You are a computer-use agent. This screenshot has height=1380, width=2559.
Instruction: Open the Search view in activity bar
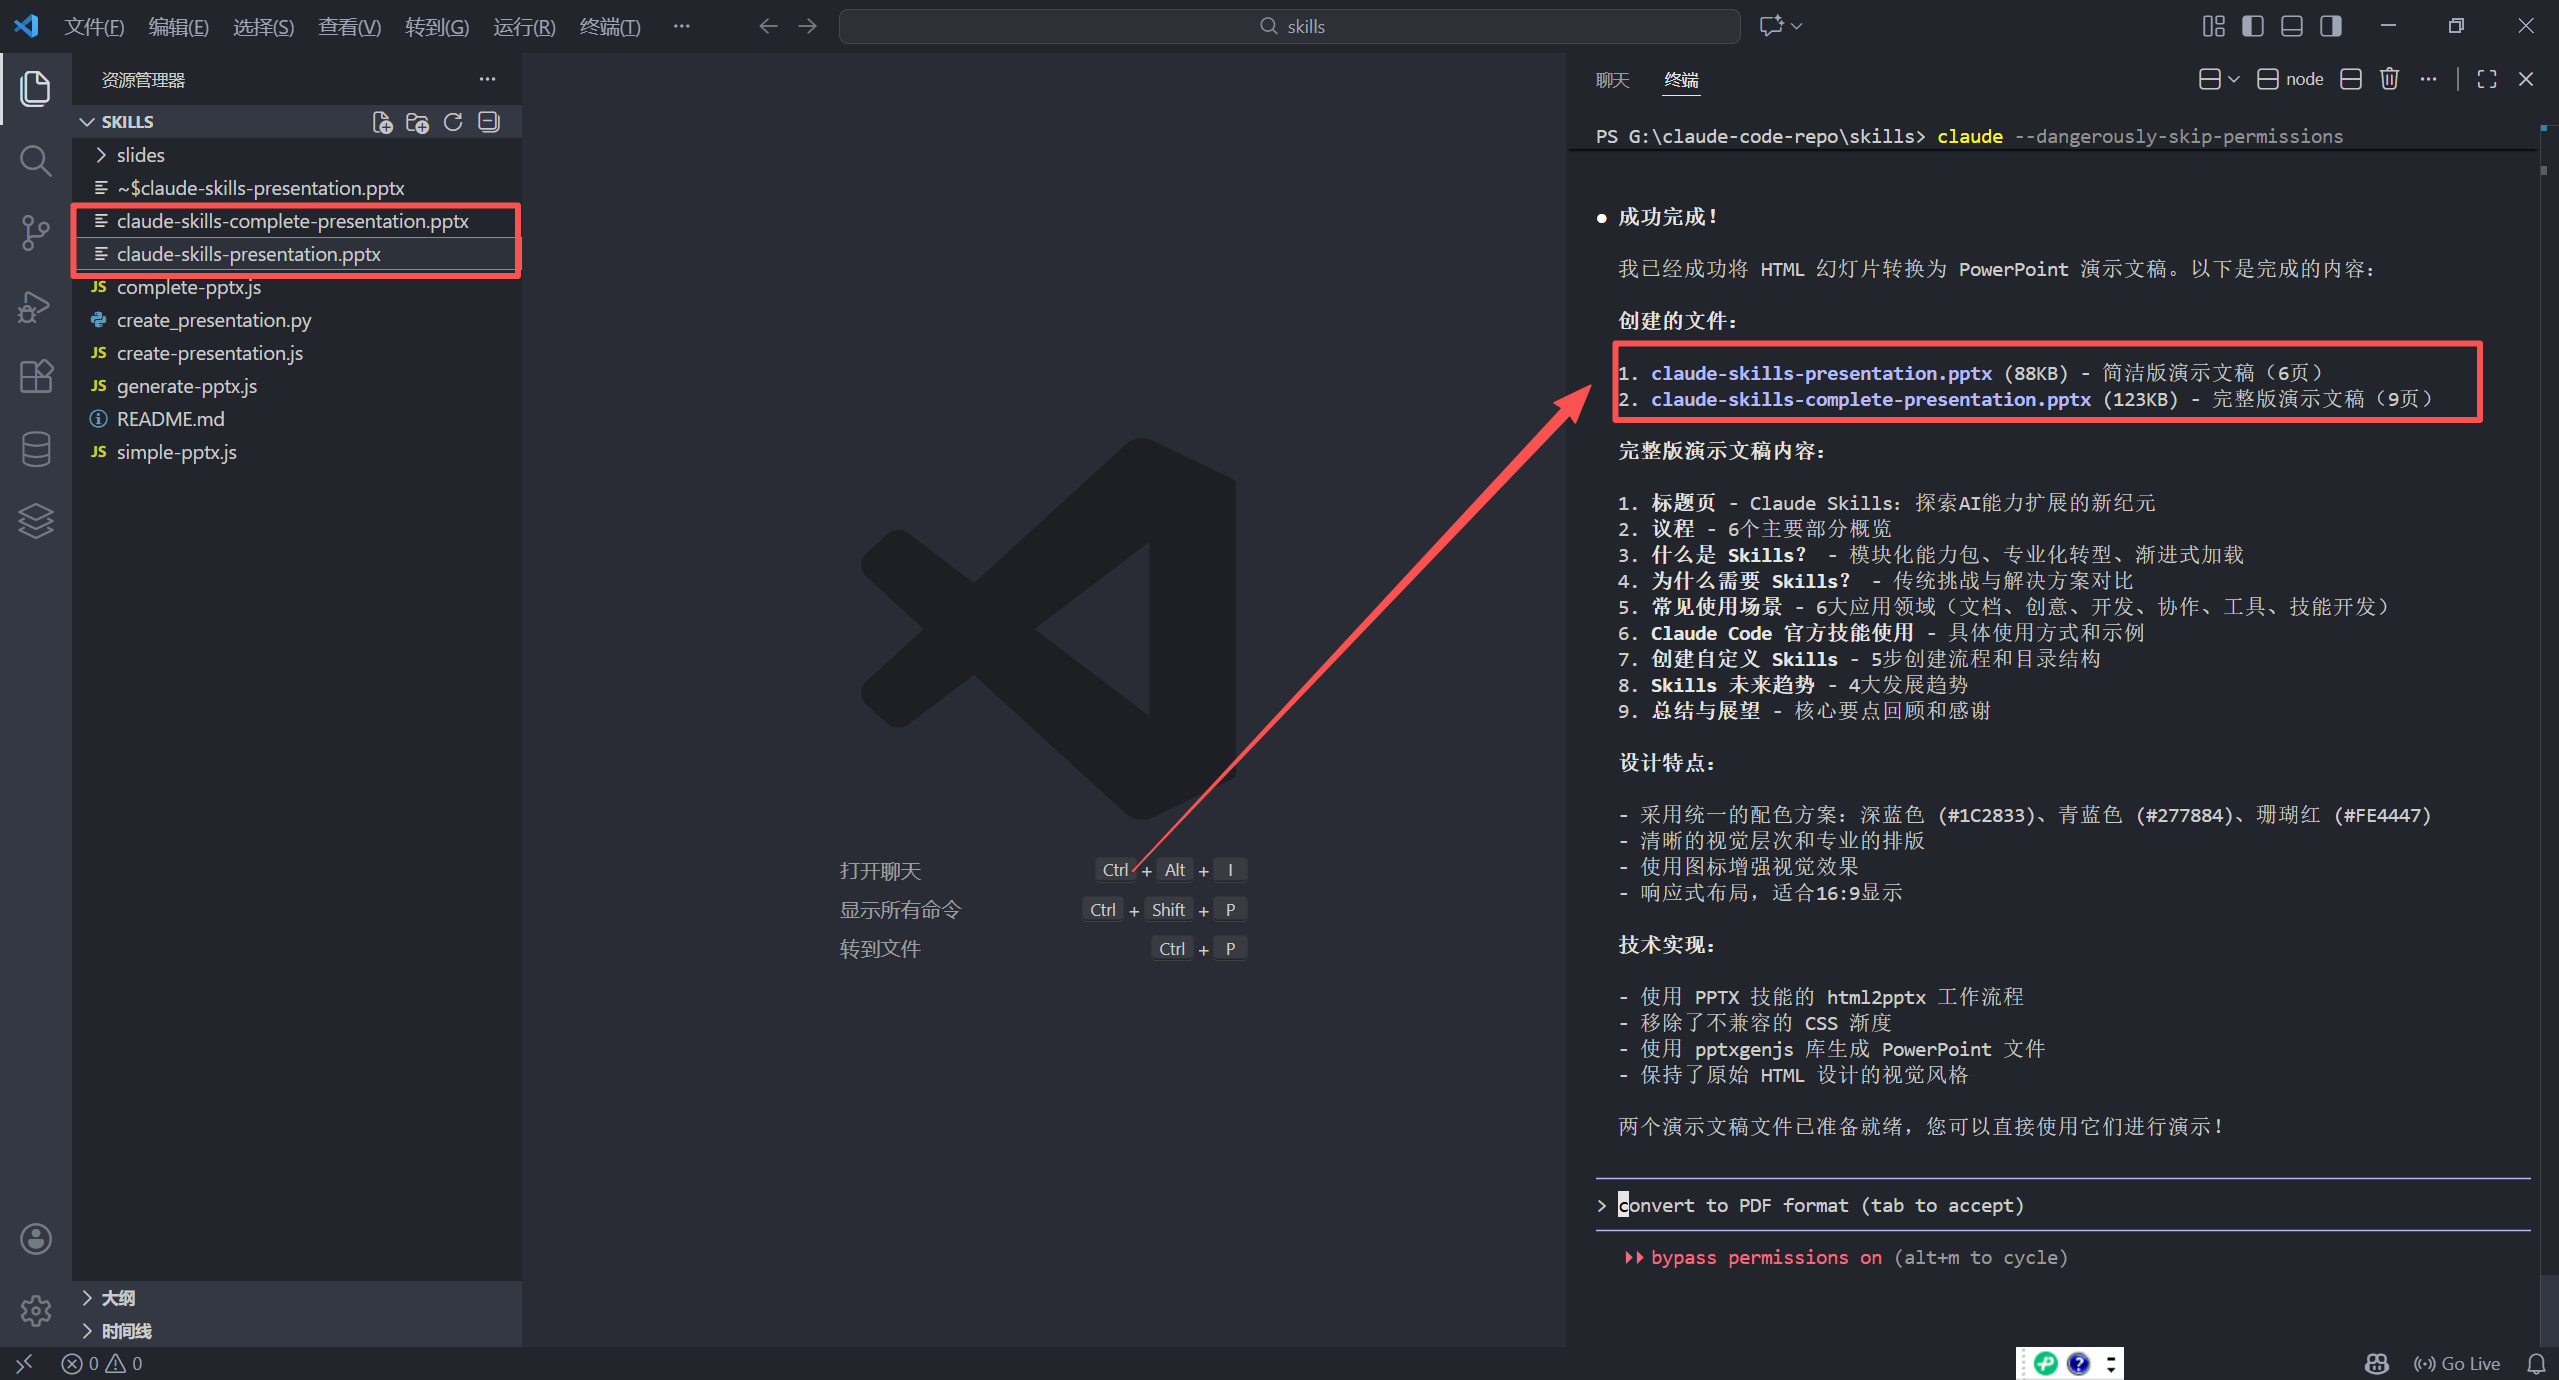[x=36, y=160]
